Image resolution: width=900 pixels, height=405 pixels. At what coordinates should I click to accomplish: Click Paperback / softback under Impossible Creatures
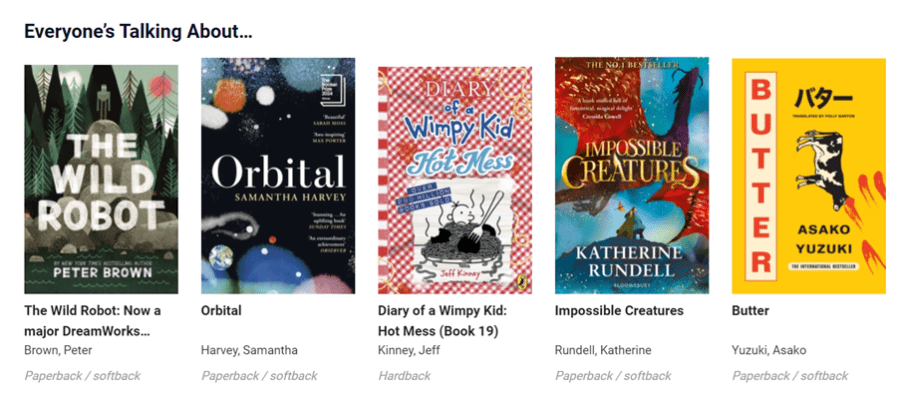(613, 376)
